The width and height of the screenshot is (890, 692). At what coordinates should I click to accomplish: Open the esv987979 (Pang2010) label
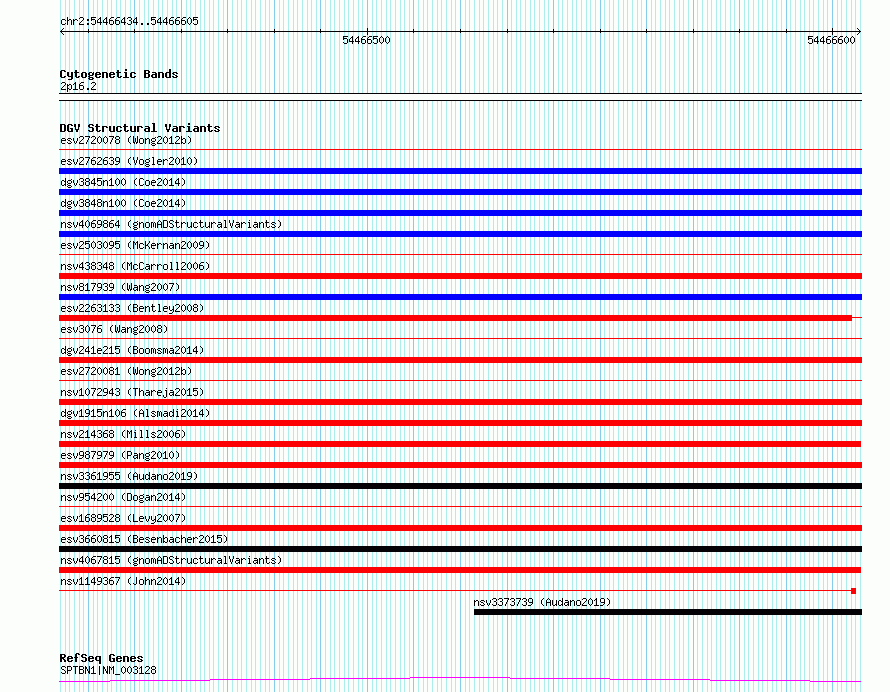click(120, 455)
